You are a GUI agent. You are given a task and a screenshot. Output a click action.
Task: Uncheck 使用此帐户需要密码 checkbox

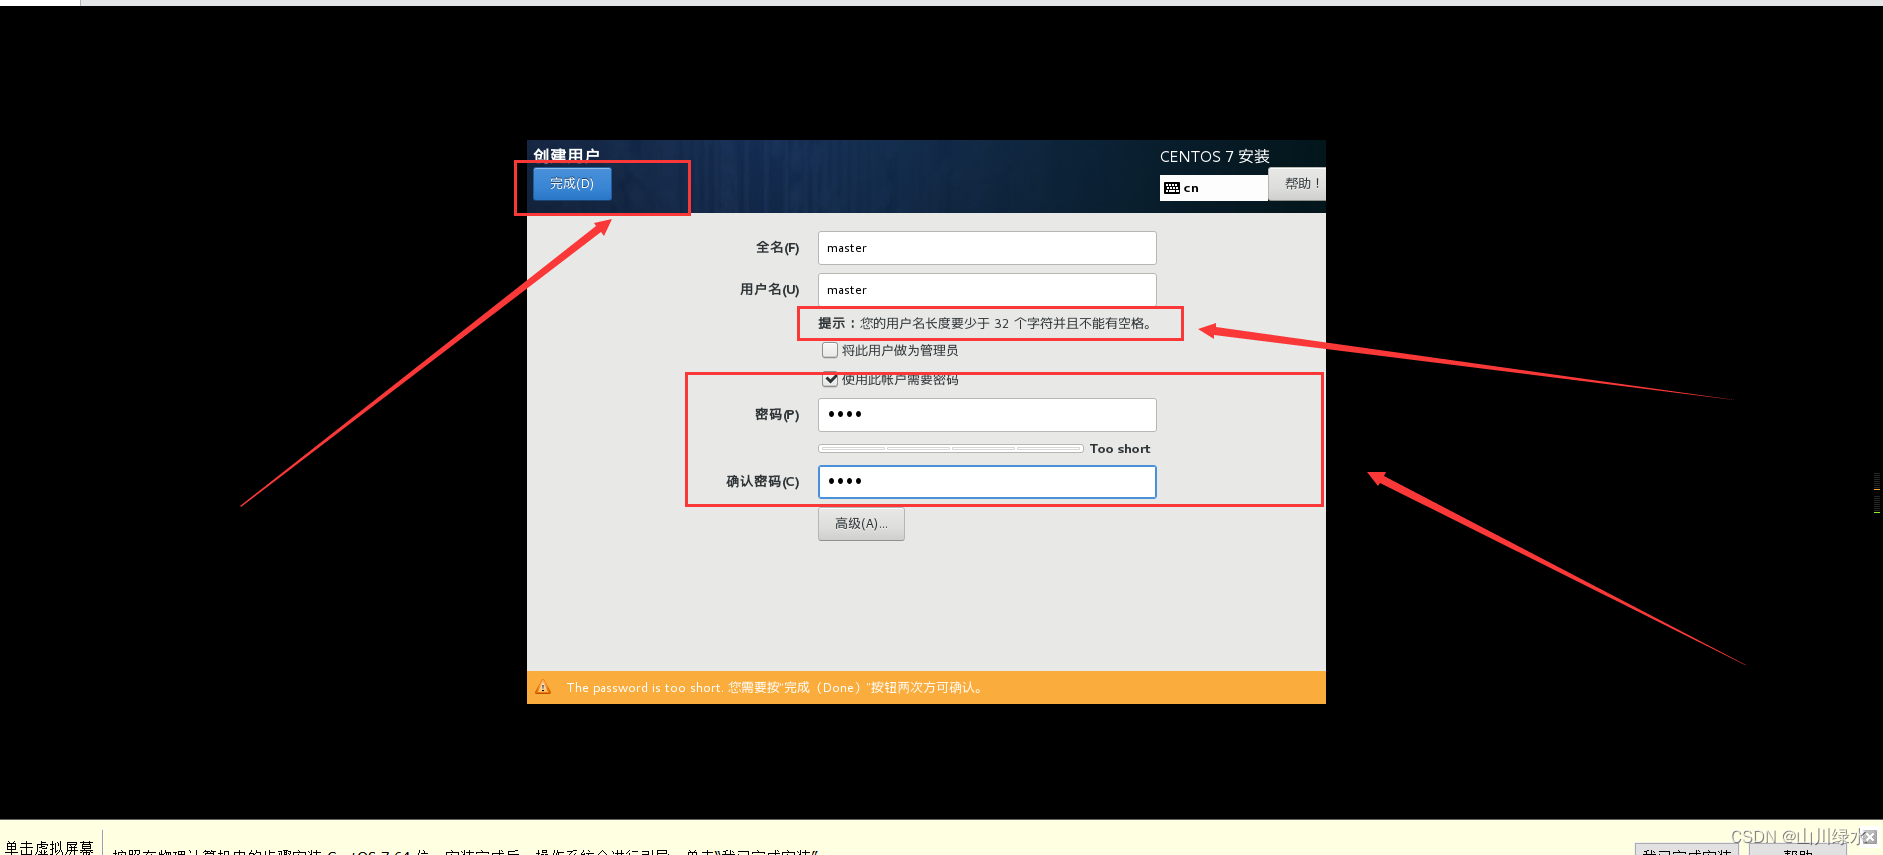tap(830, 379)
